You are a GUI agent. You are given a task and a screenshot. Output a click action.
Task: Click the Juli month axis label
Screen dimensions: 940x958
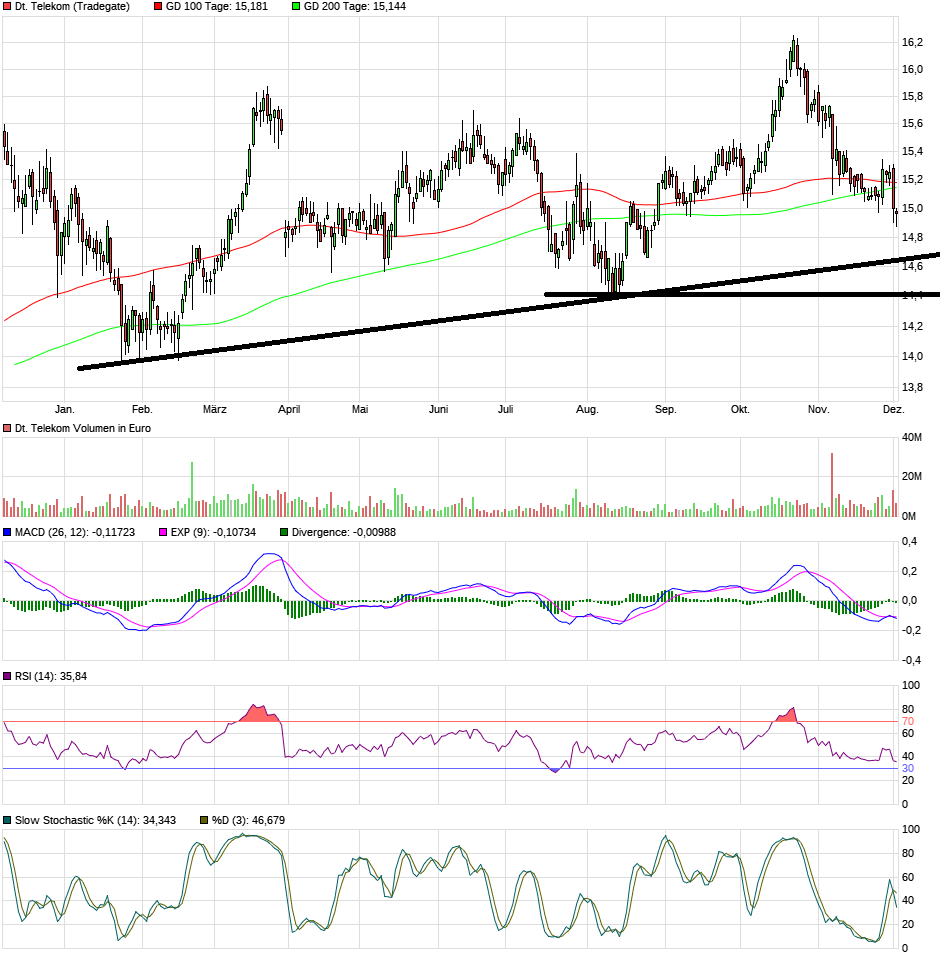(506, 409)
